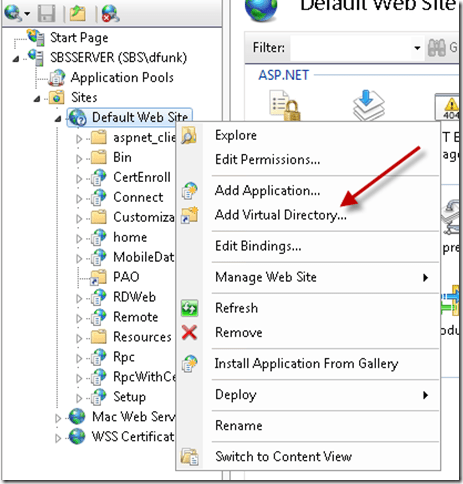Expand the aspnet_client folder node
This screenshot has width=463, height=484.
pos(79,138)
